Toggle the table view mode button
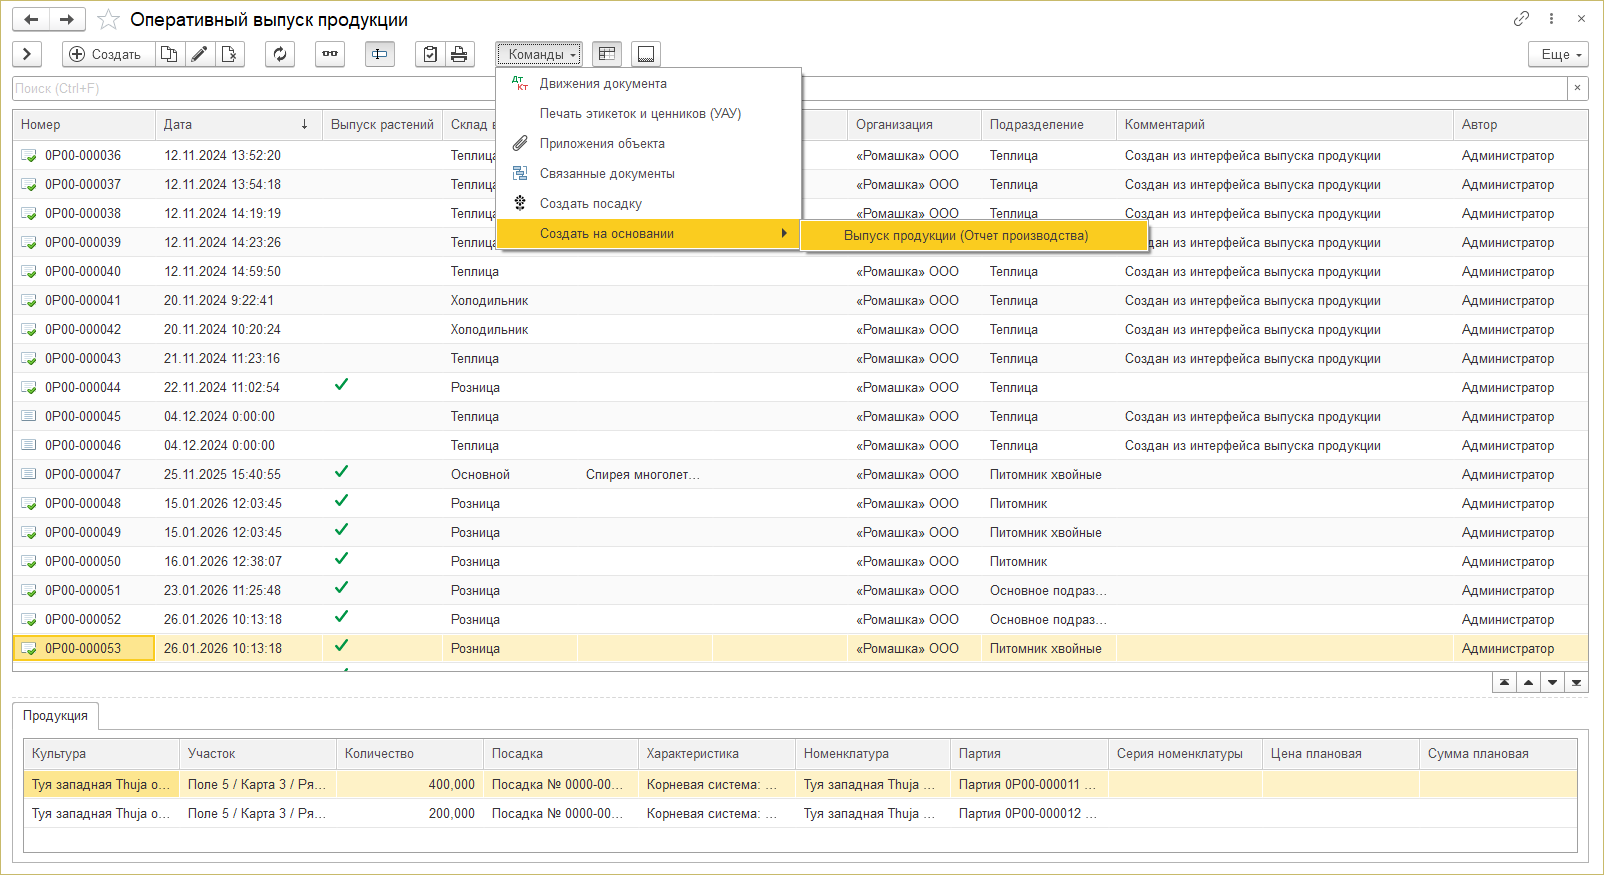 click(x=607, y=54)
